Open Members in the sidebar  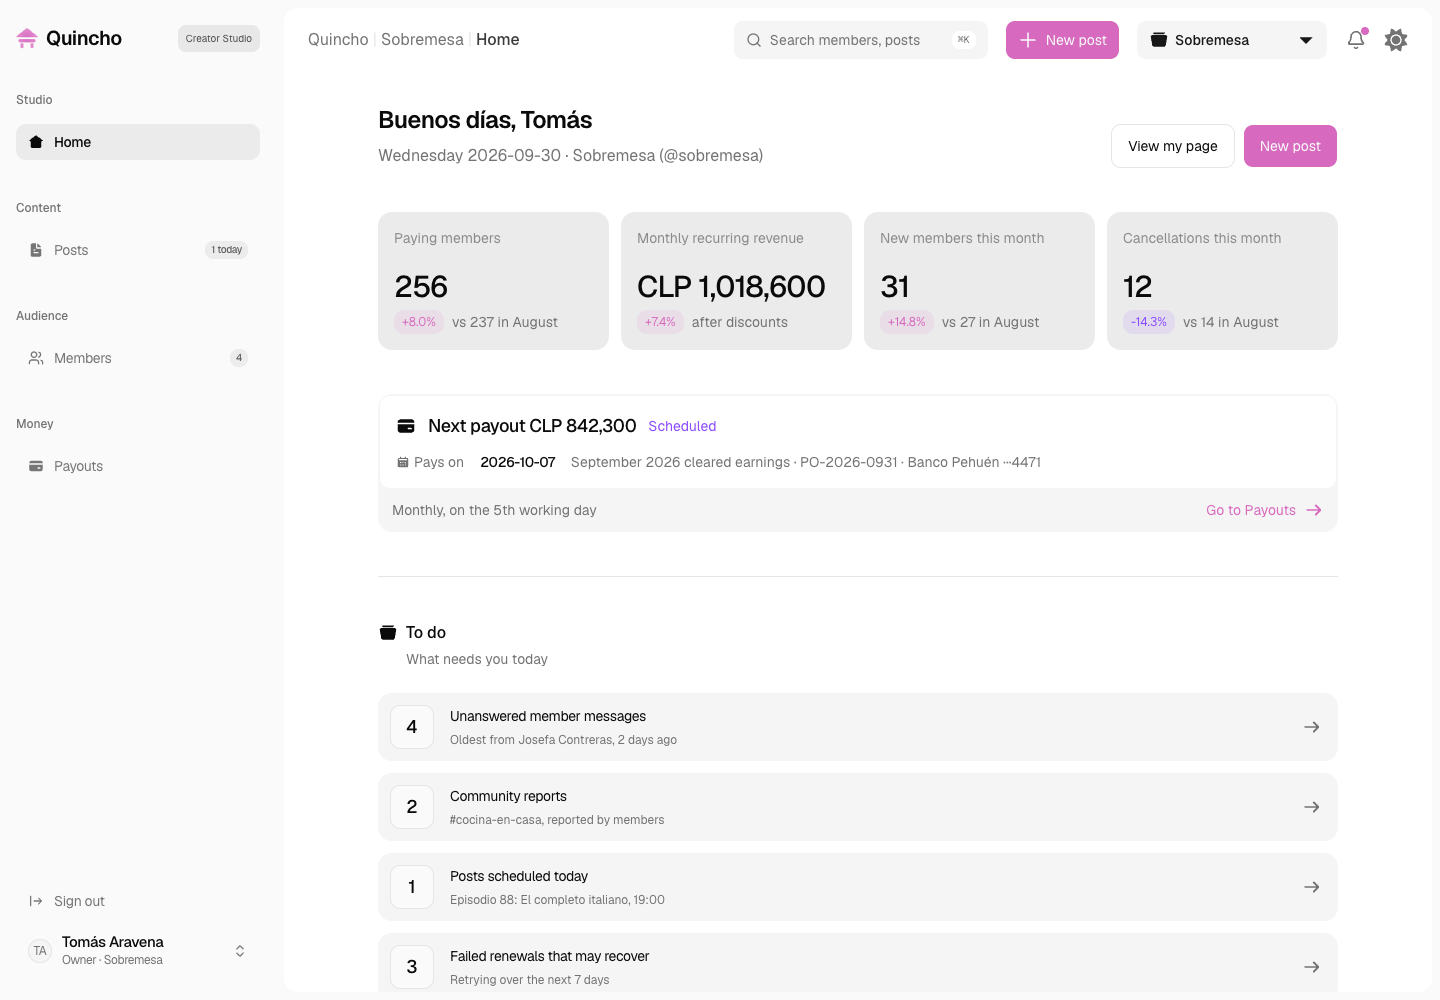[x=138, y=358]
